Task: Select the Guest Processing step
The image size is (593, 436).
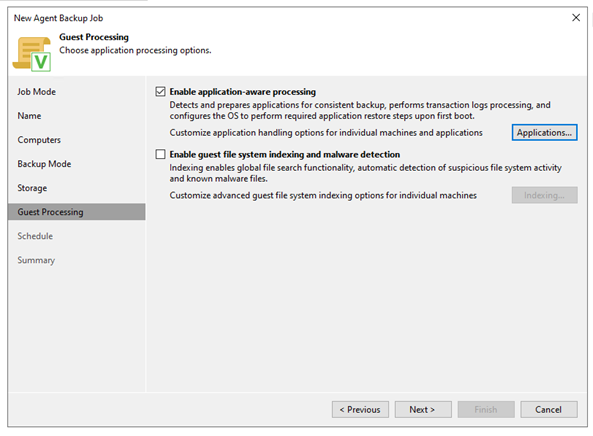Action: [x=76, y=212]
